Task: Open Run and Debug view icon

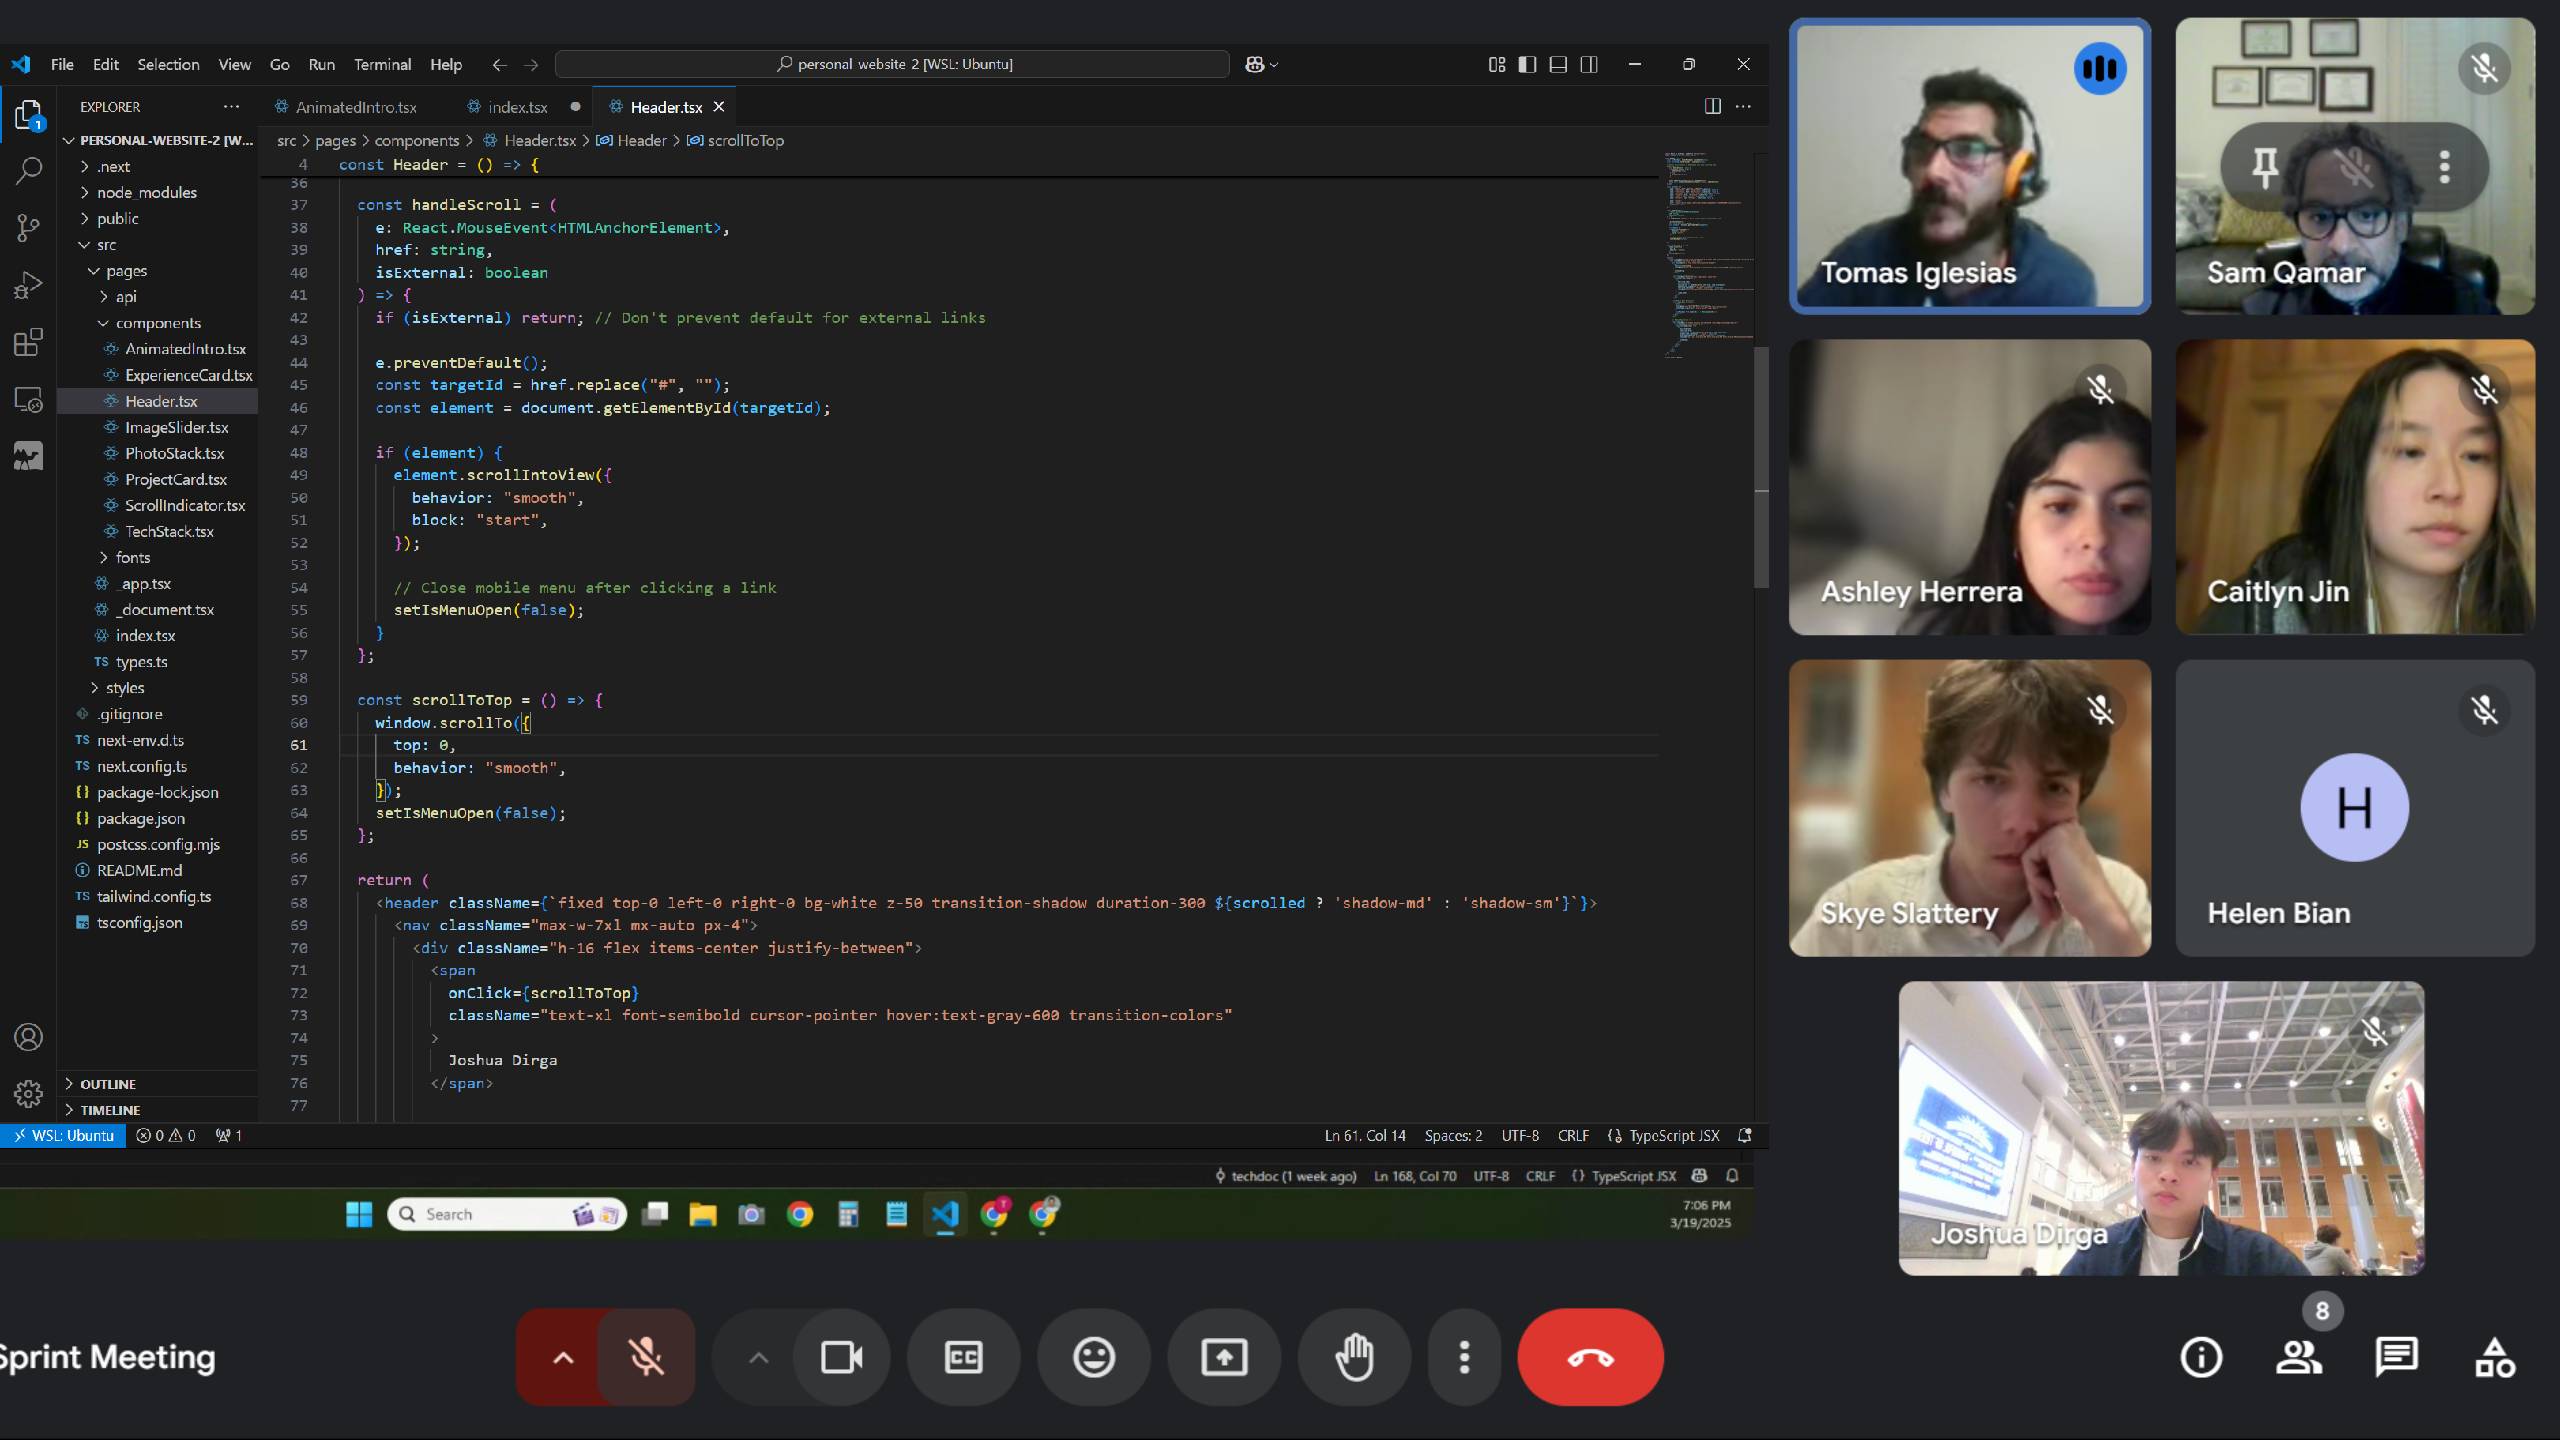Action: pos(28,286)
